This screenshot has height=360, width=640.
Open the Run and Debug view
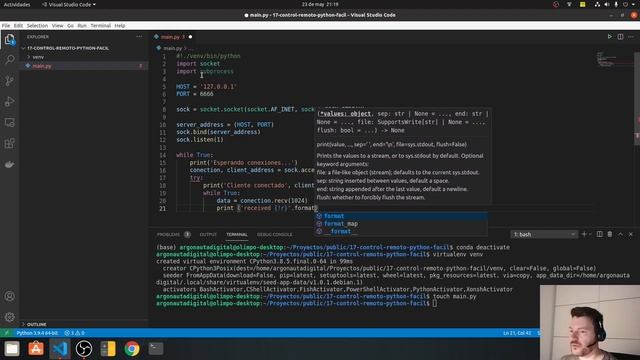coord(10,101)
